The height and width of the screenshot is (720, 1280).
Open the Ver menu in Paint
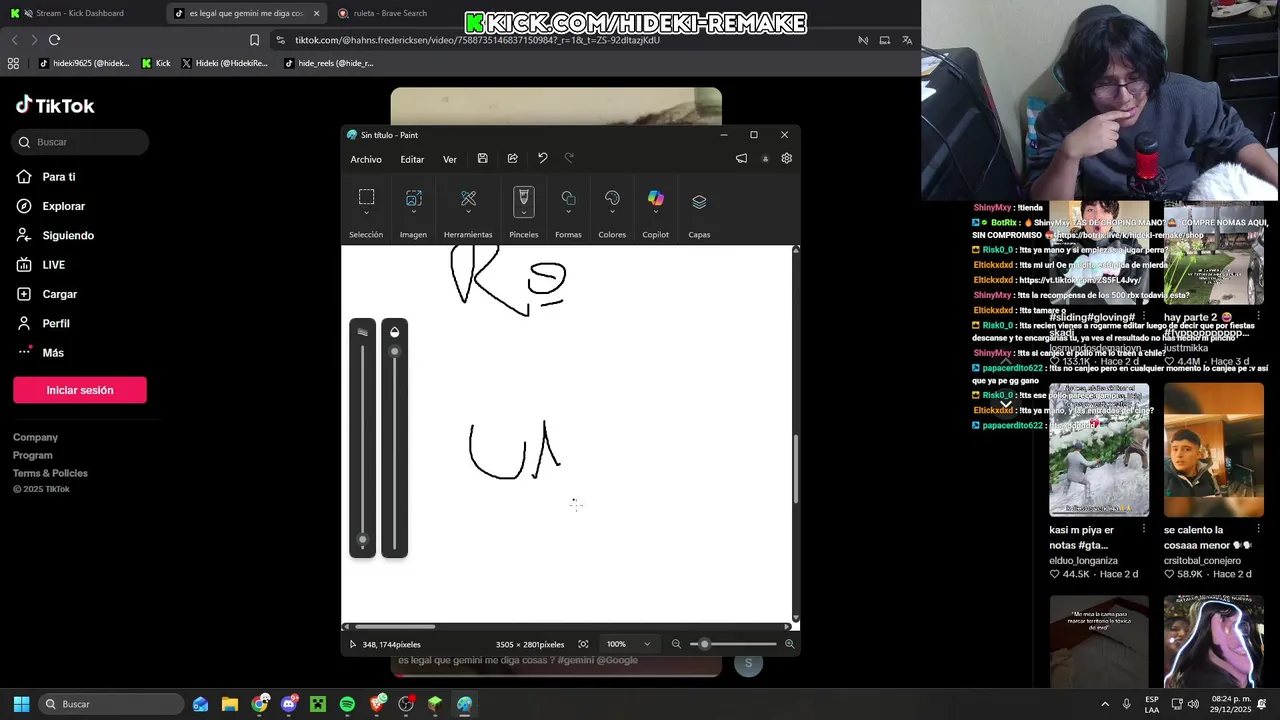(x=450, y=159)
